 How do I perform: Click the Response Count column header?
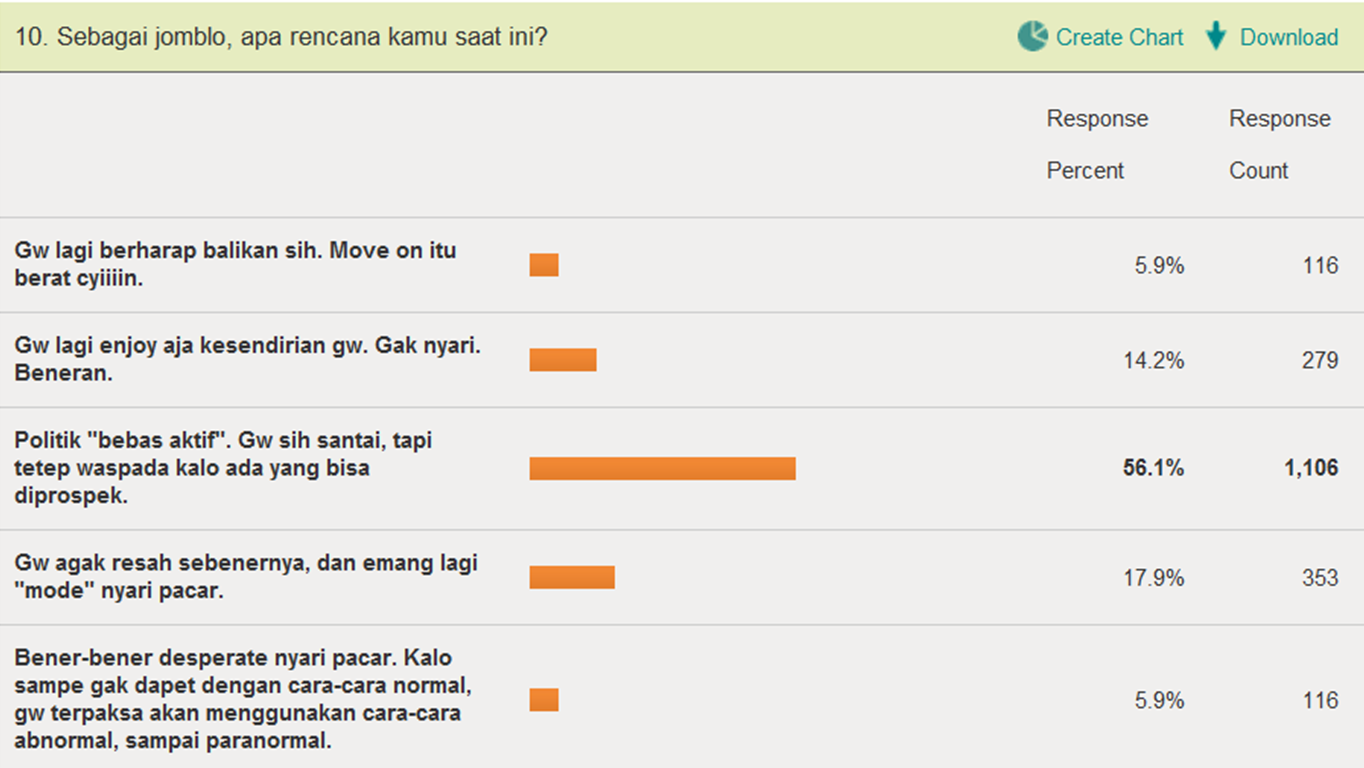pyautogui.click(x=1279, y=144)
